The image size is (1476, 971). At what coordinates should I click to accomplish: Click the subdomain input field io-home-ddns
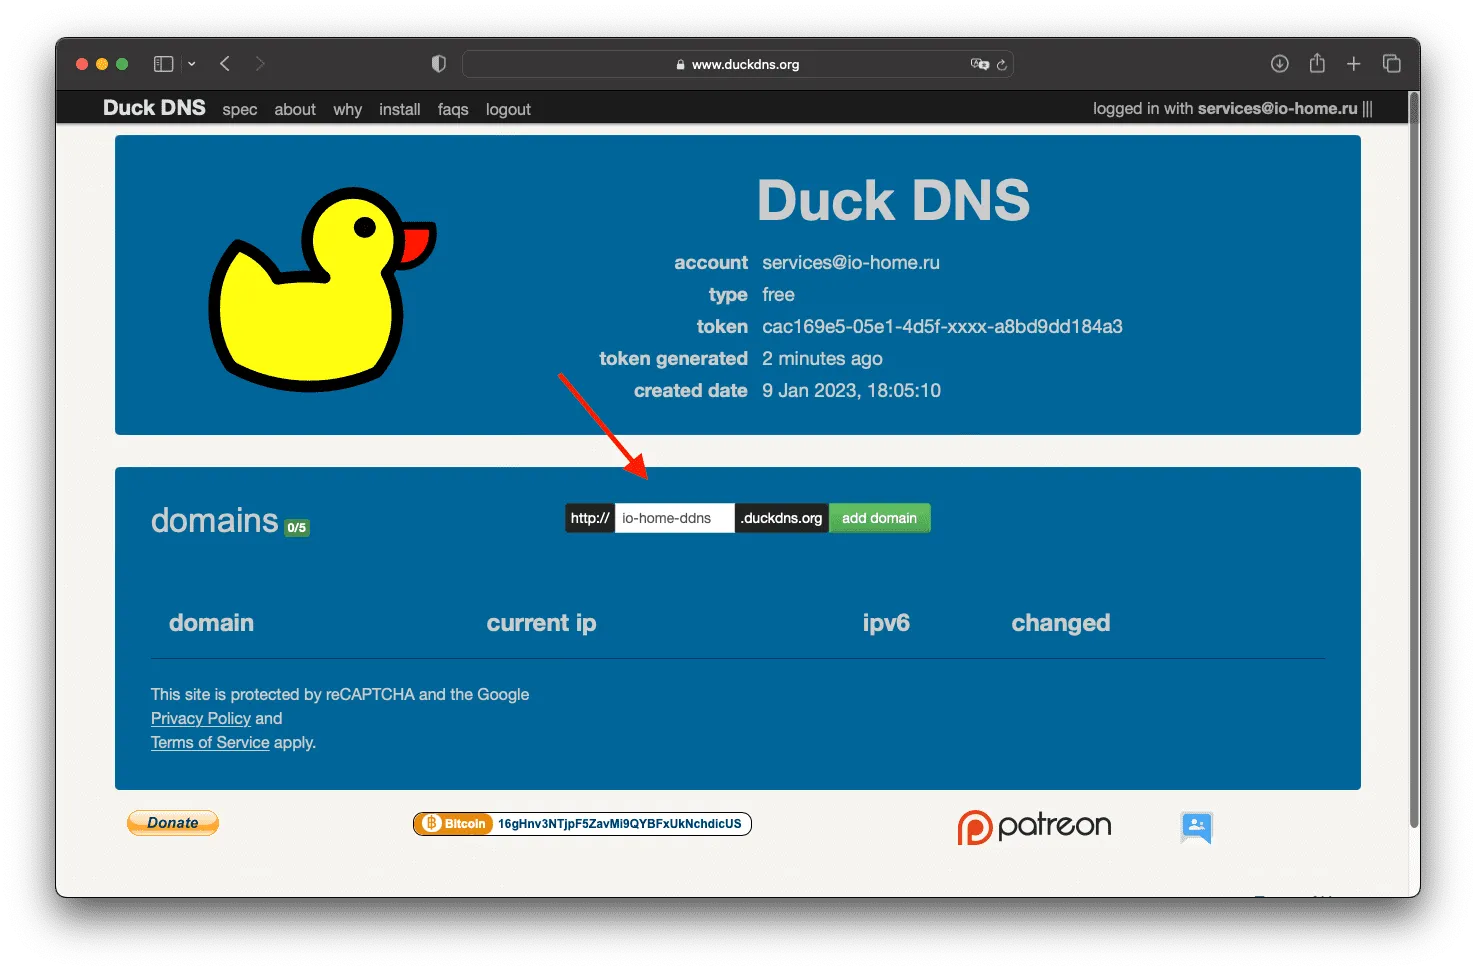coord(674,518)
